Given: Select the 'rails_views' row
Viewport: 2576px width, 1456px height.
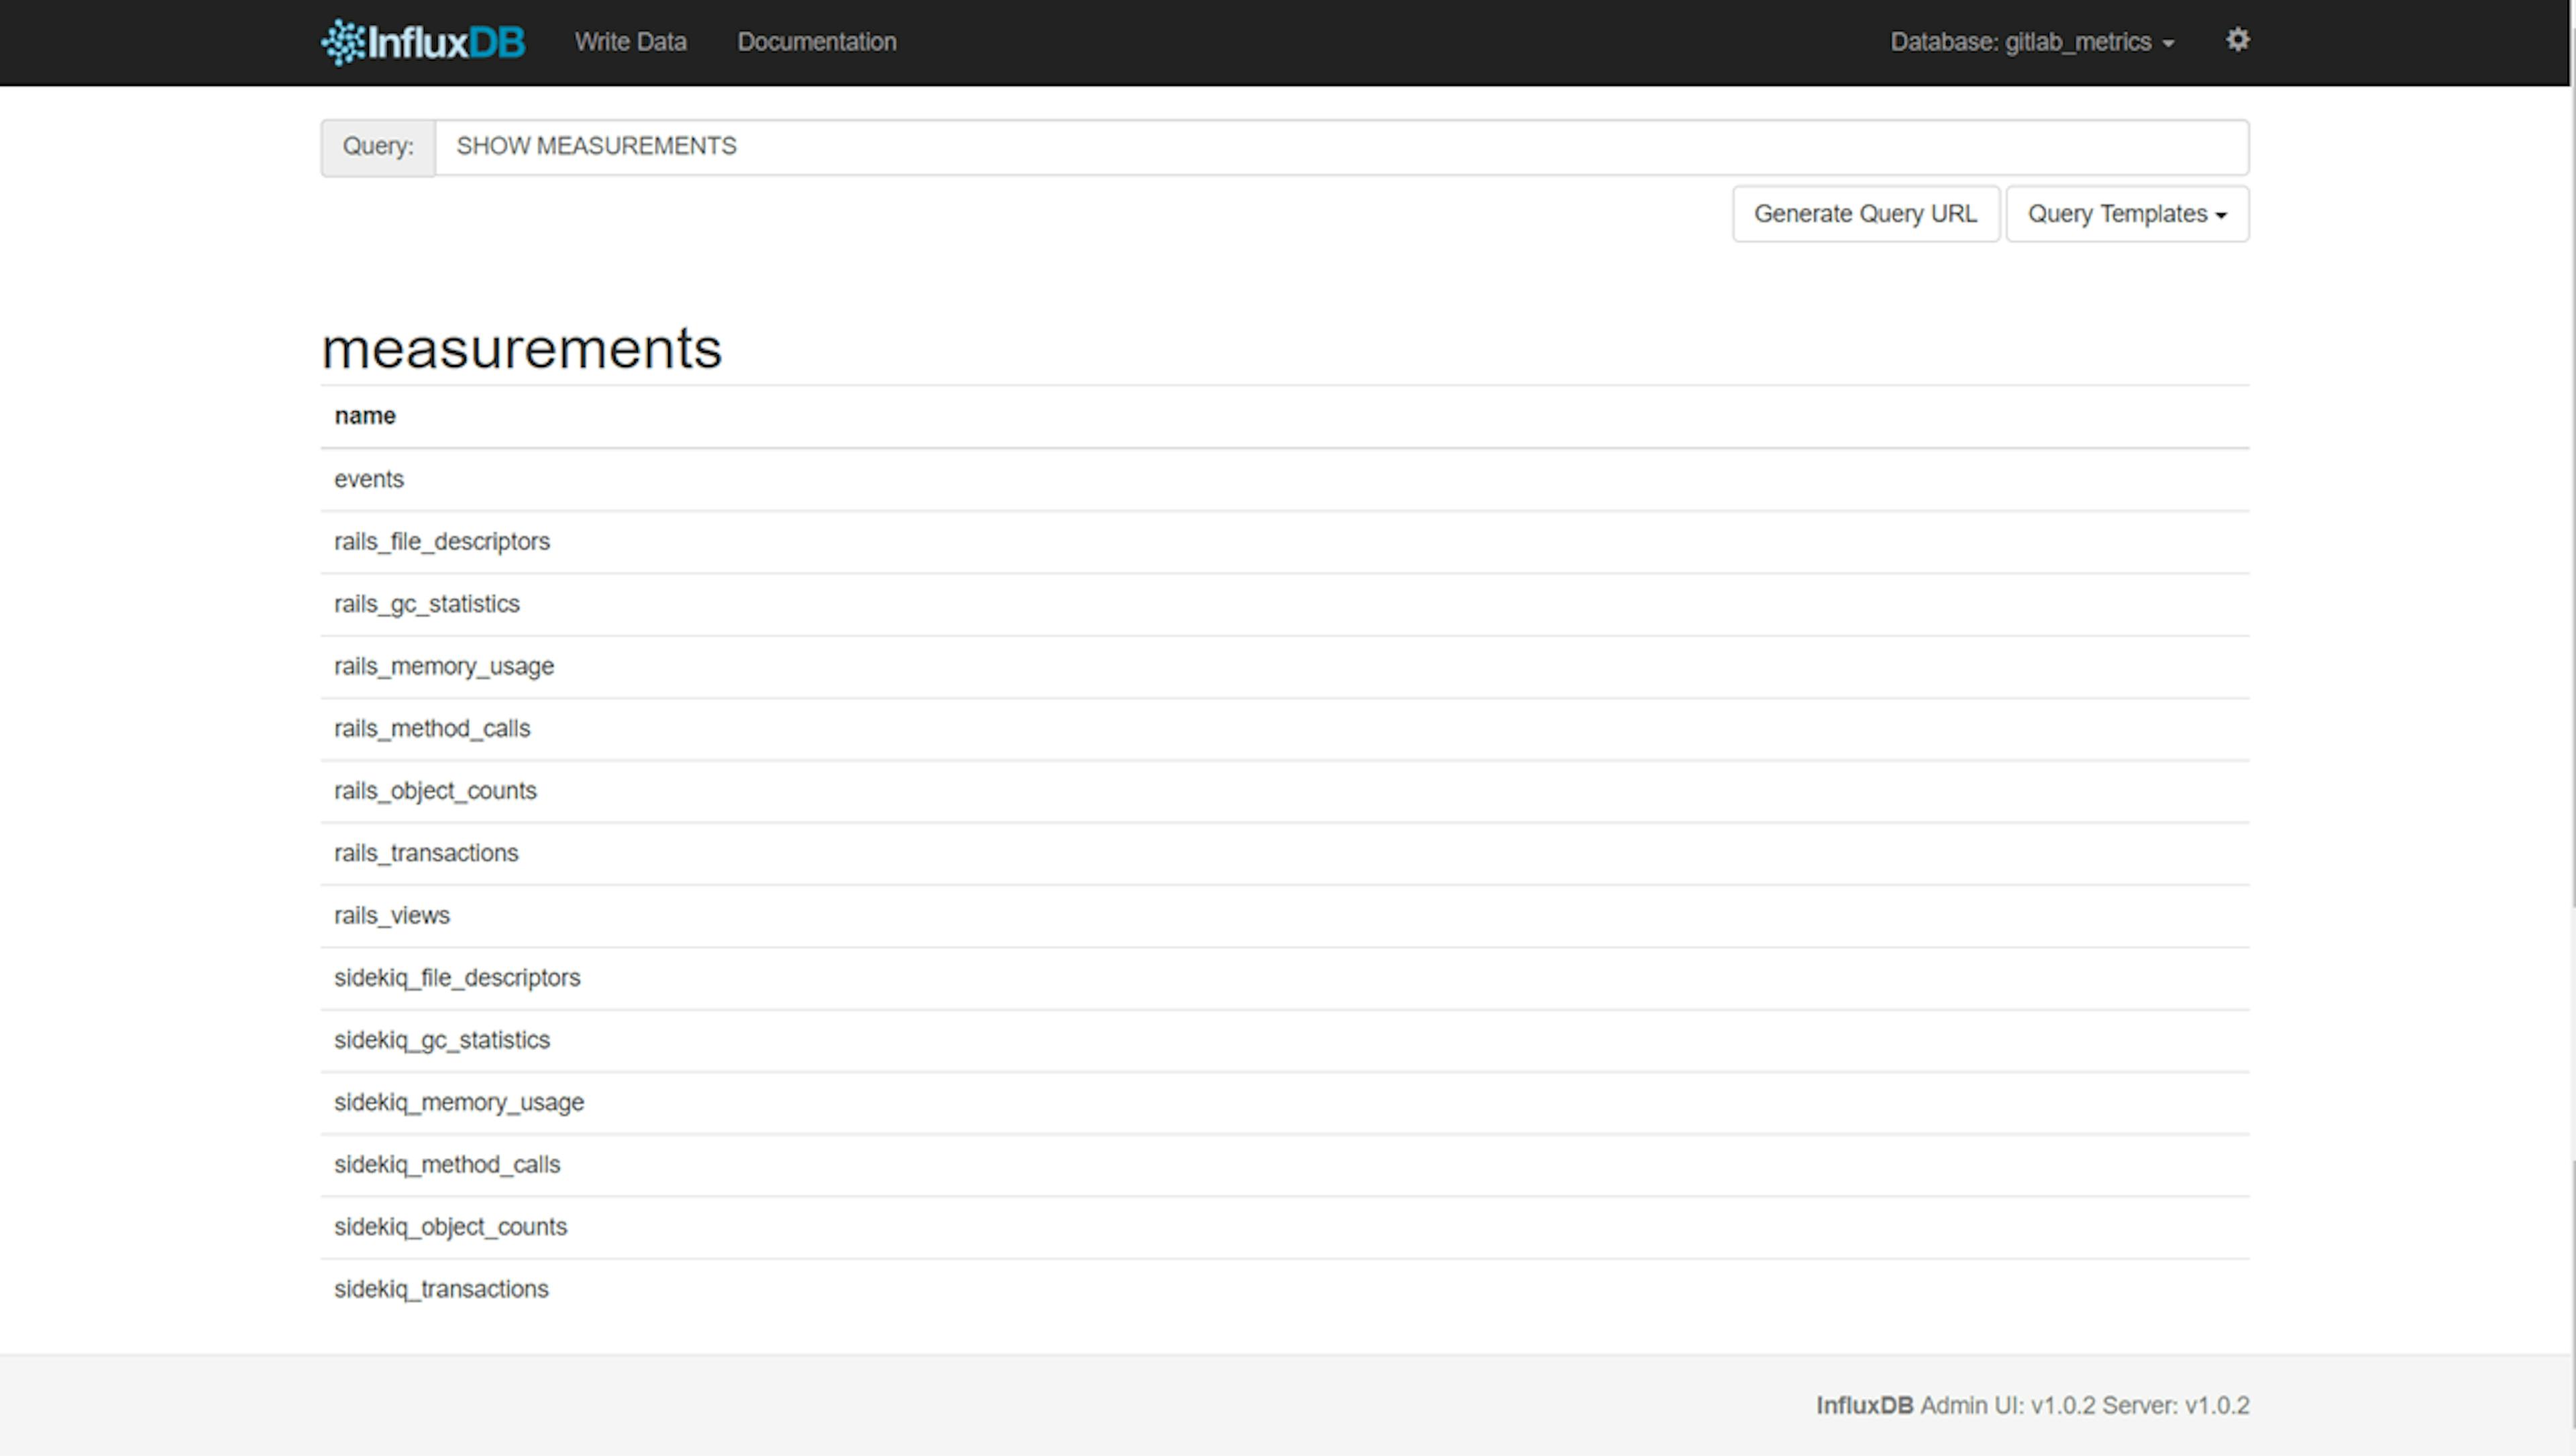Looking at the screenshot, I should click(x=1285, y=916).
